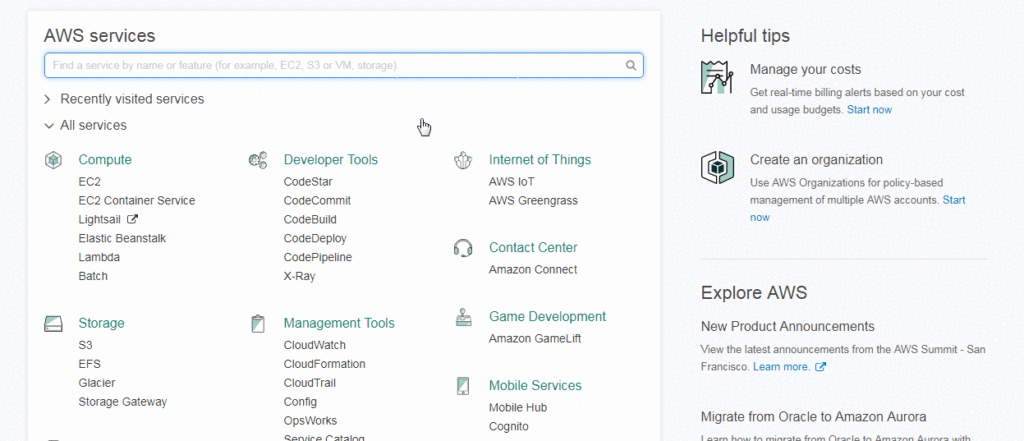Click external link icon after Learn more
Screen dimensions: 1024x441
coord(821,367)
